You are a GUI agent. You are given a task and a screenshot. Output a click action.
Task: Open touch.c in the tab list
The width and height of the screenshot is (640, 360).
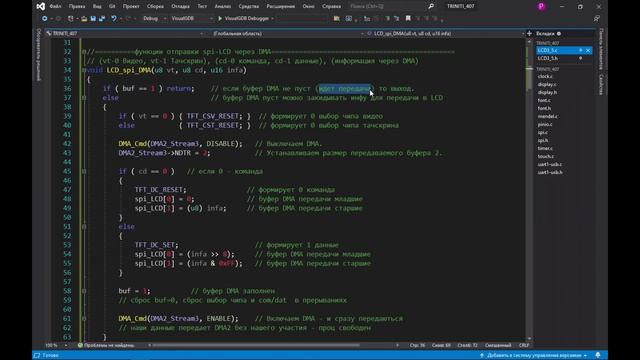pyautogui.click(x=546, y=156)
